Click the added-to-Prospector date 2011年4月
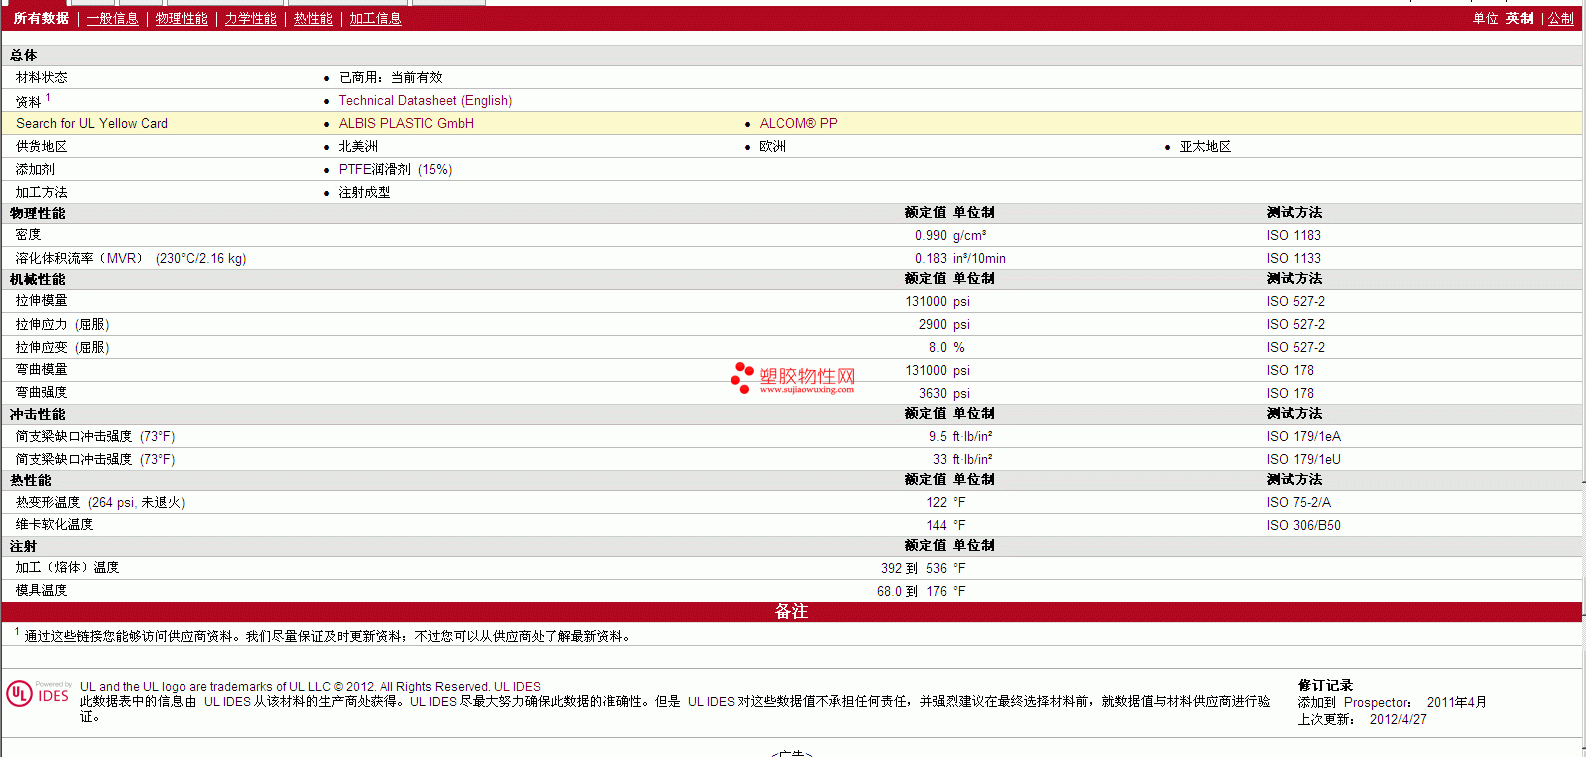This screenshot has height=757, width=1586. [x=1456, y=703]
